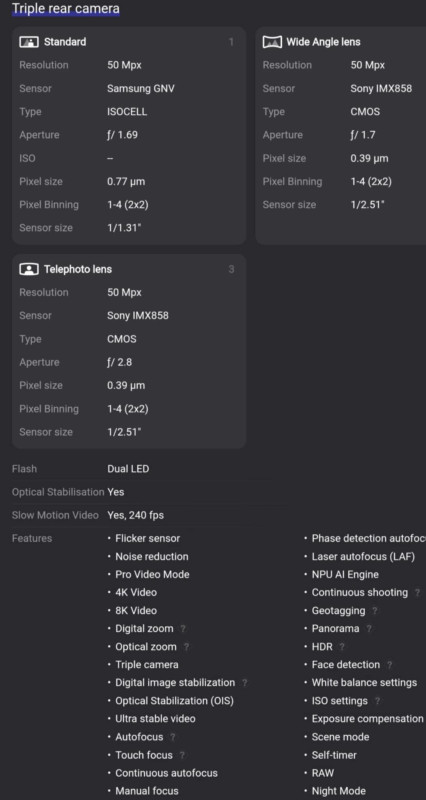Viewport: 426px width, 800px height.
Task: Click the Wide Angle lens card title
Action: (323, 42)
